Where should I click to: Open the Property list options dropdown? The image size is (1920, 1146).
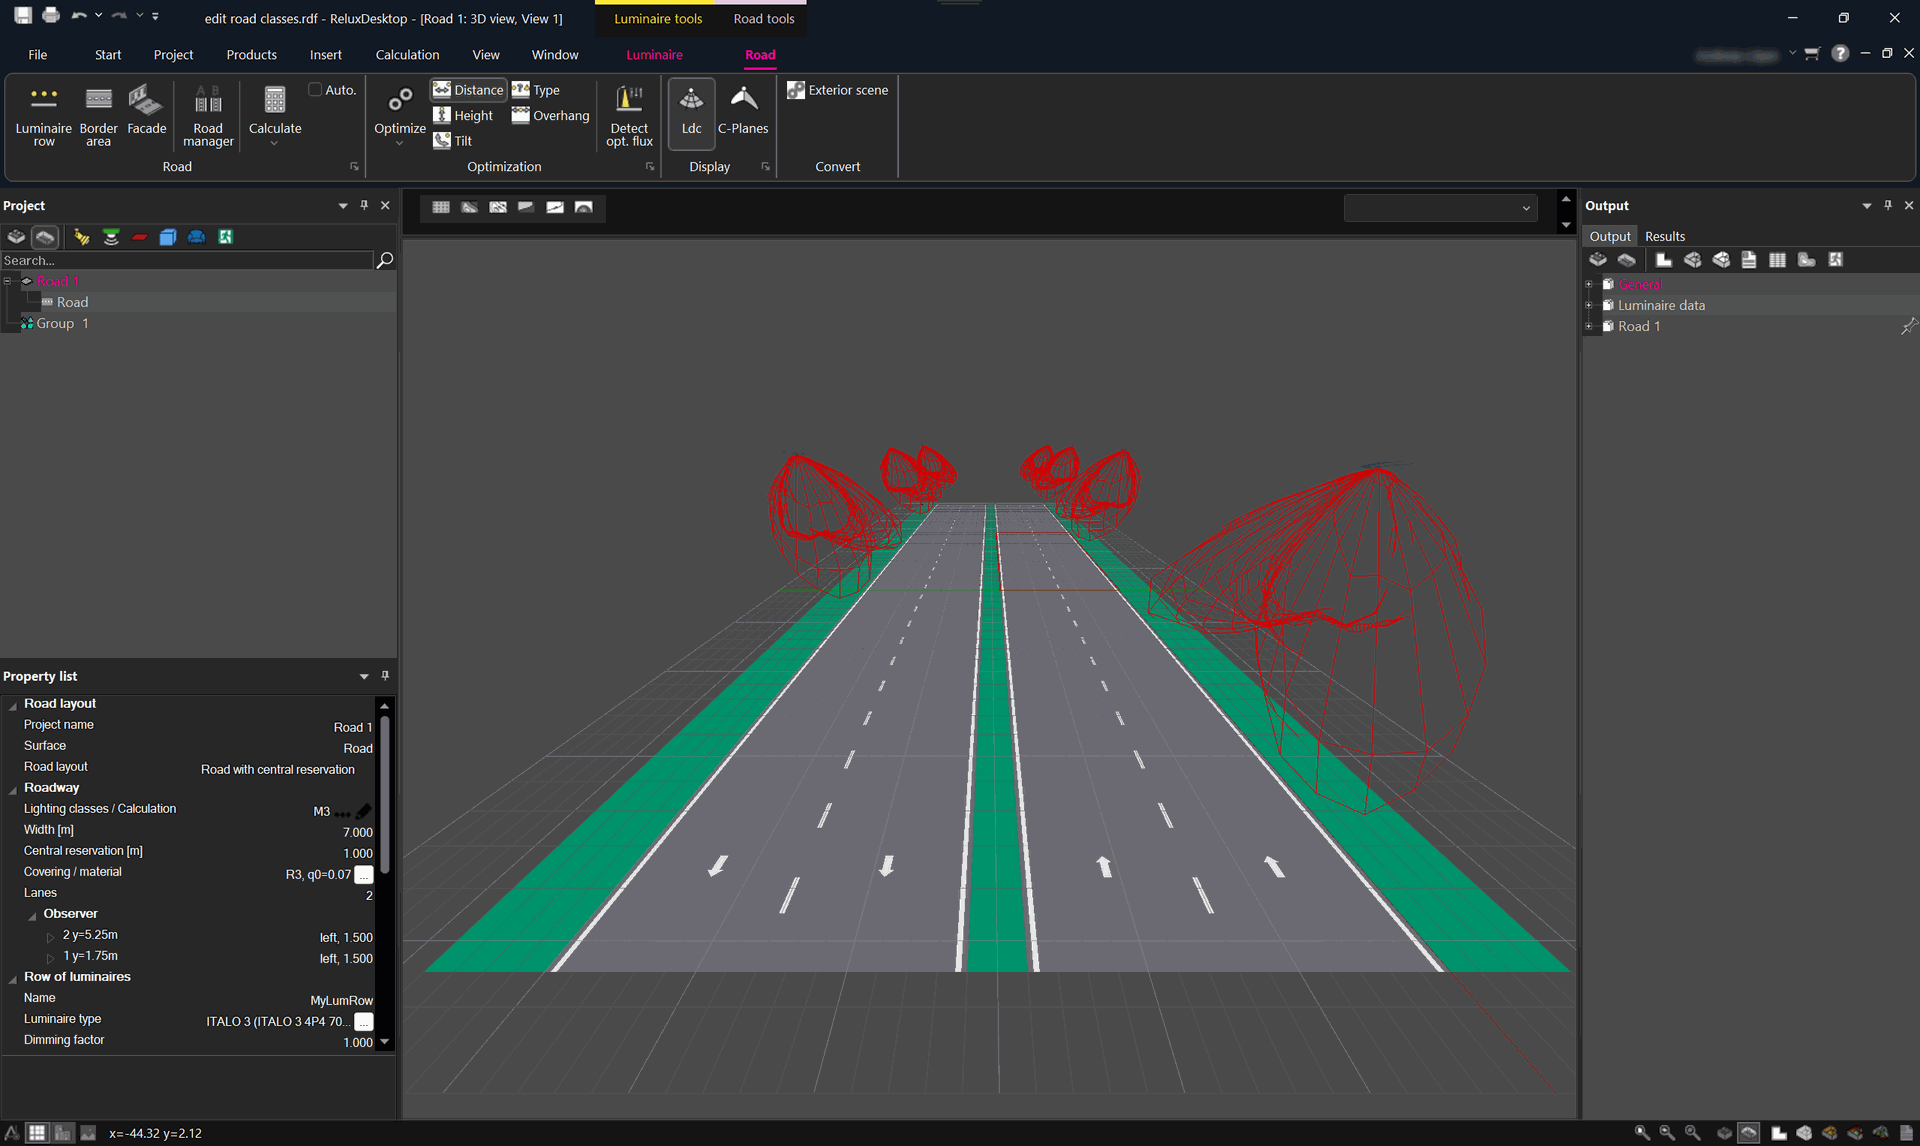pos(364,677)
